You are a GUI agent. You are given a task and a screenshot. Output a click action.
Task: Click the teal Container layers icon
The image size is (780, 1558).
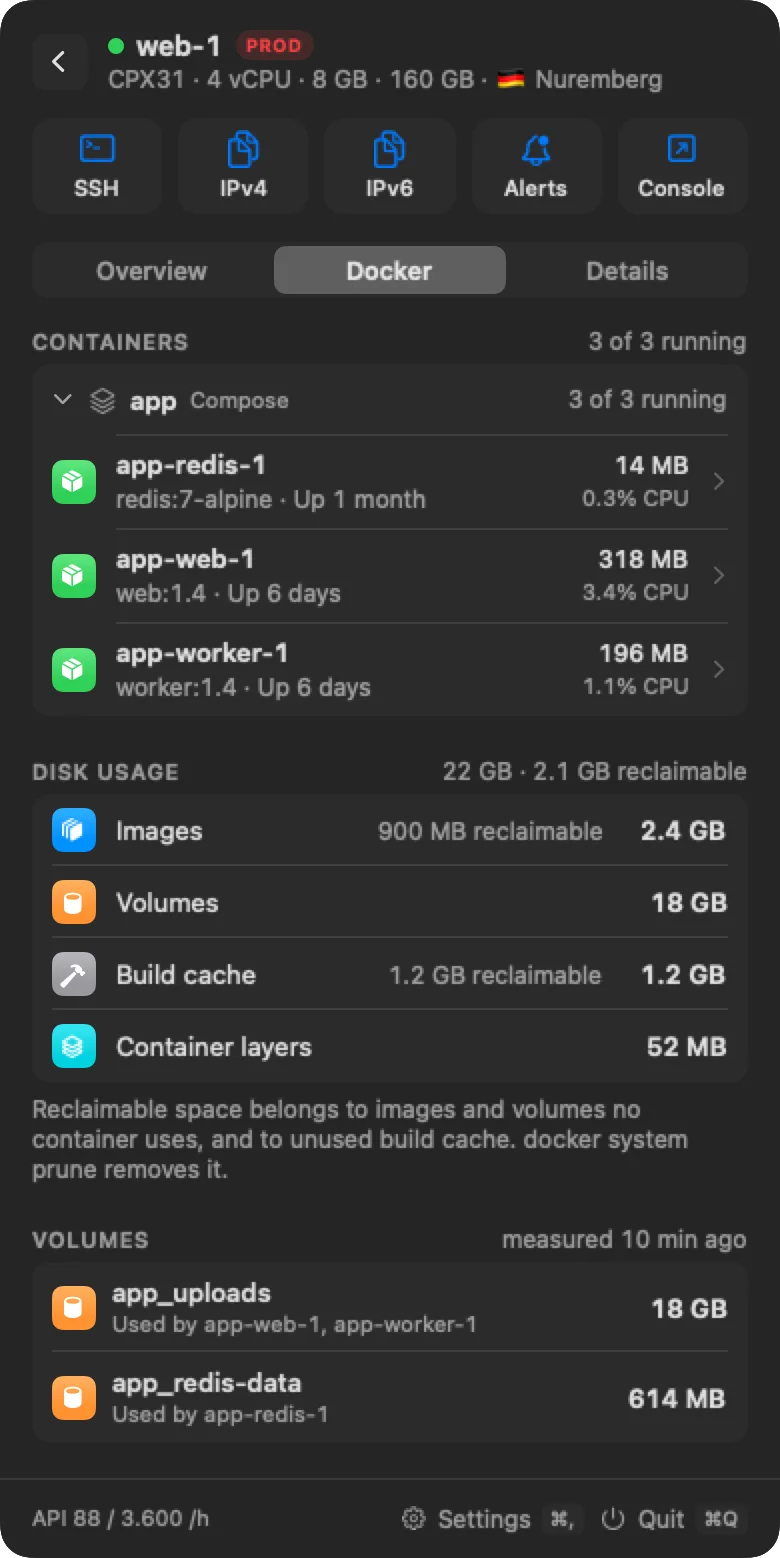[74, 1046]
